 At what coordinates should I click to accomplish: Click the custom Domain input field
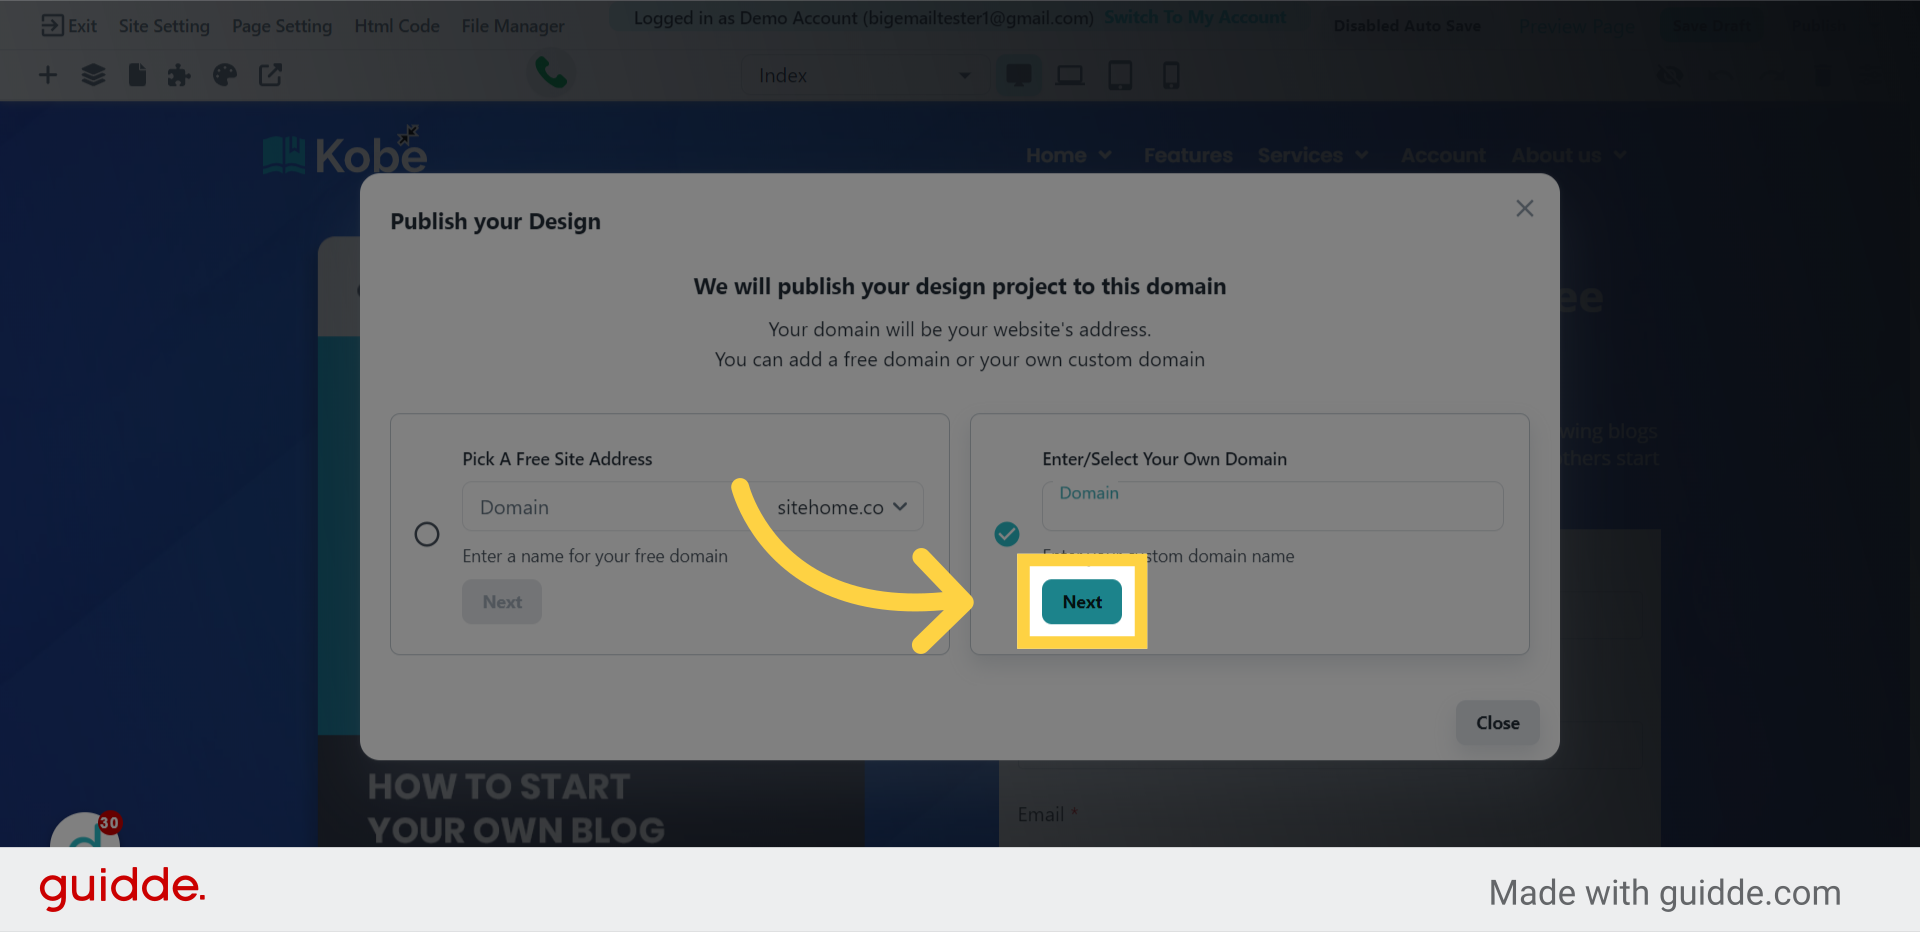pyautogui.click(x=1272, y=506)
